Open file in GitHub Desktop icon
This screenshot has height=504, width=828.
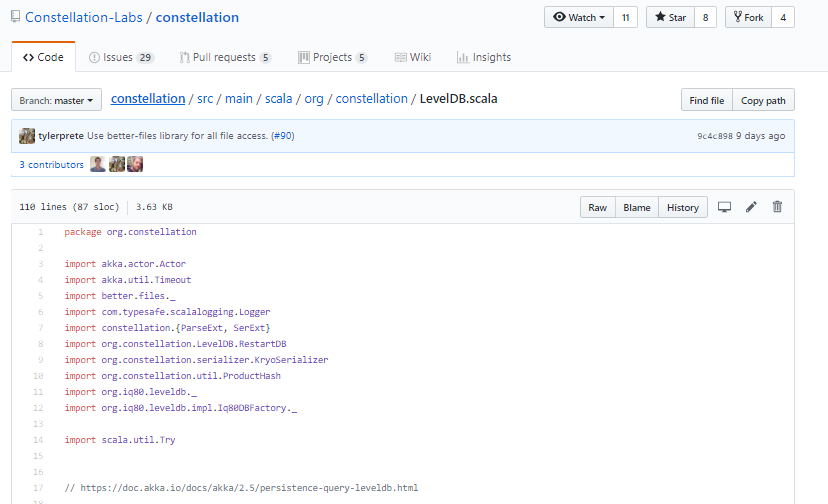[x=725, y=207]
